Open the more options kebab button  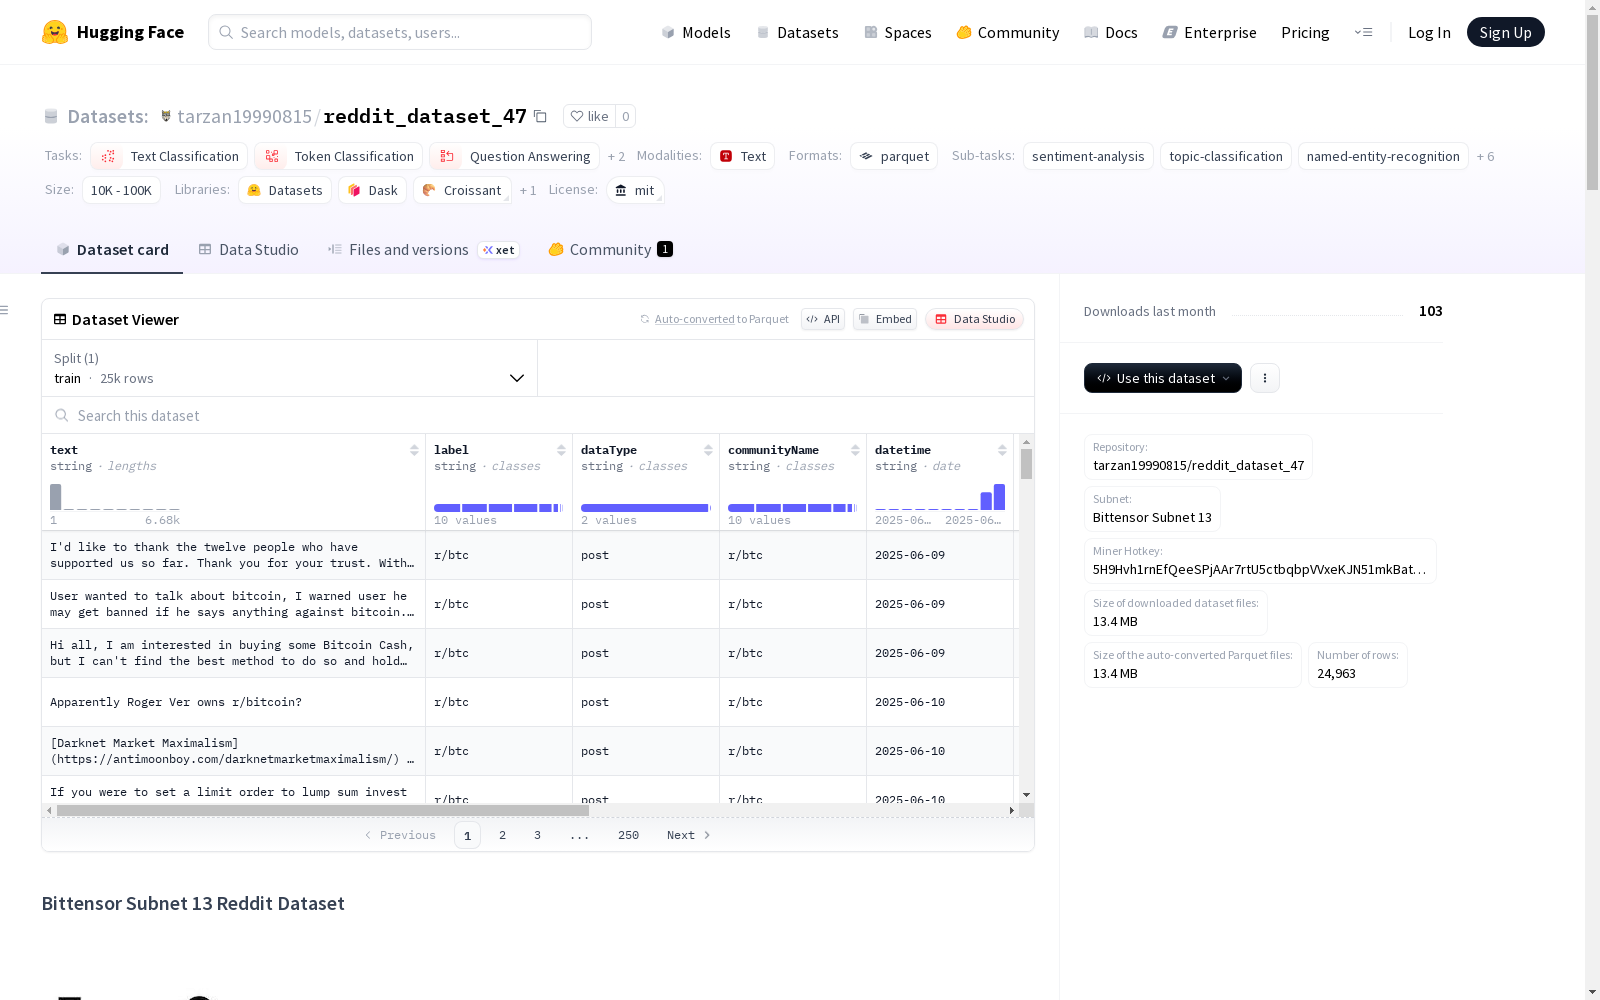click(x=1265, y=378)
